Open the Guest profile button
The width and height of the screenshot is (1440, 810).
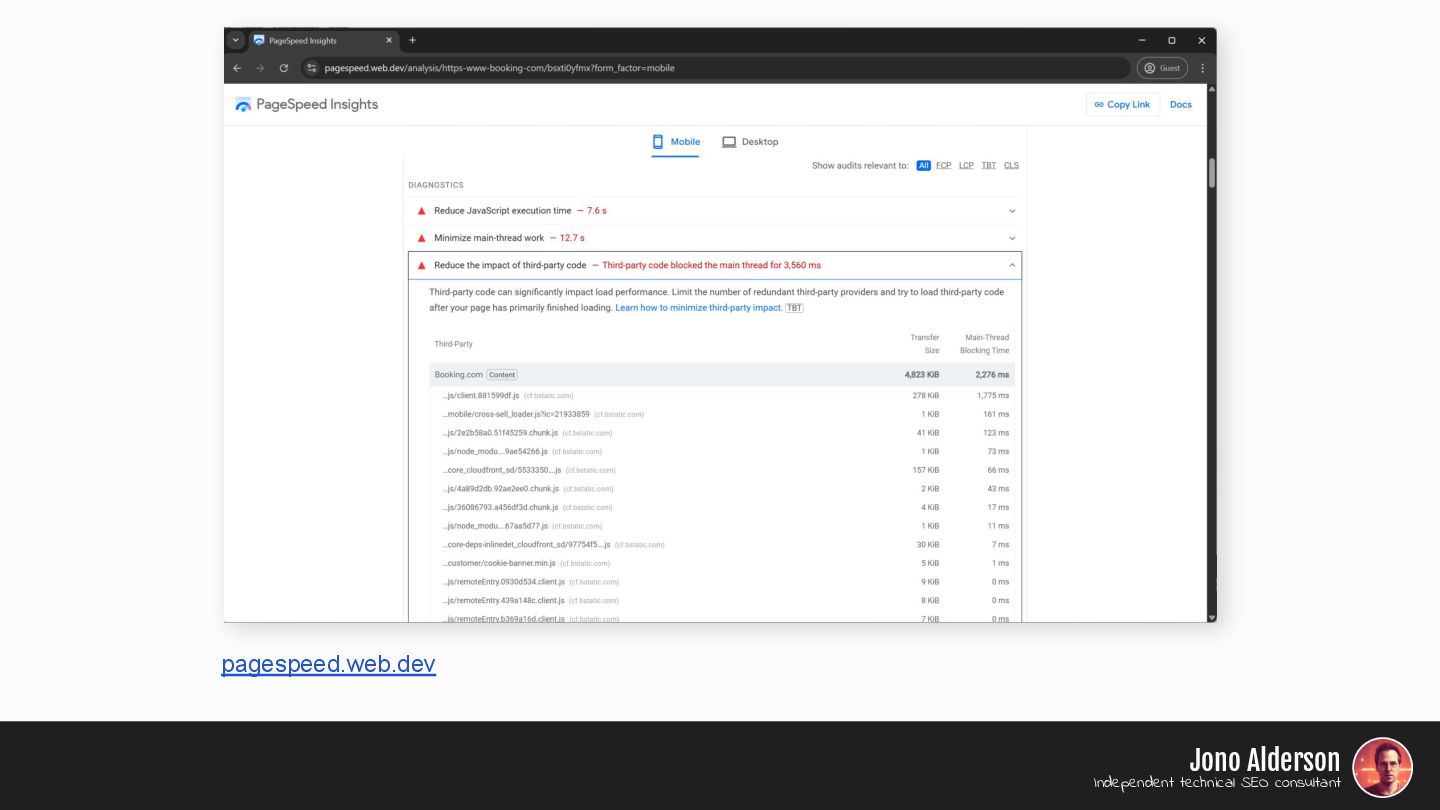tap(1162, 68)
